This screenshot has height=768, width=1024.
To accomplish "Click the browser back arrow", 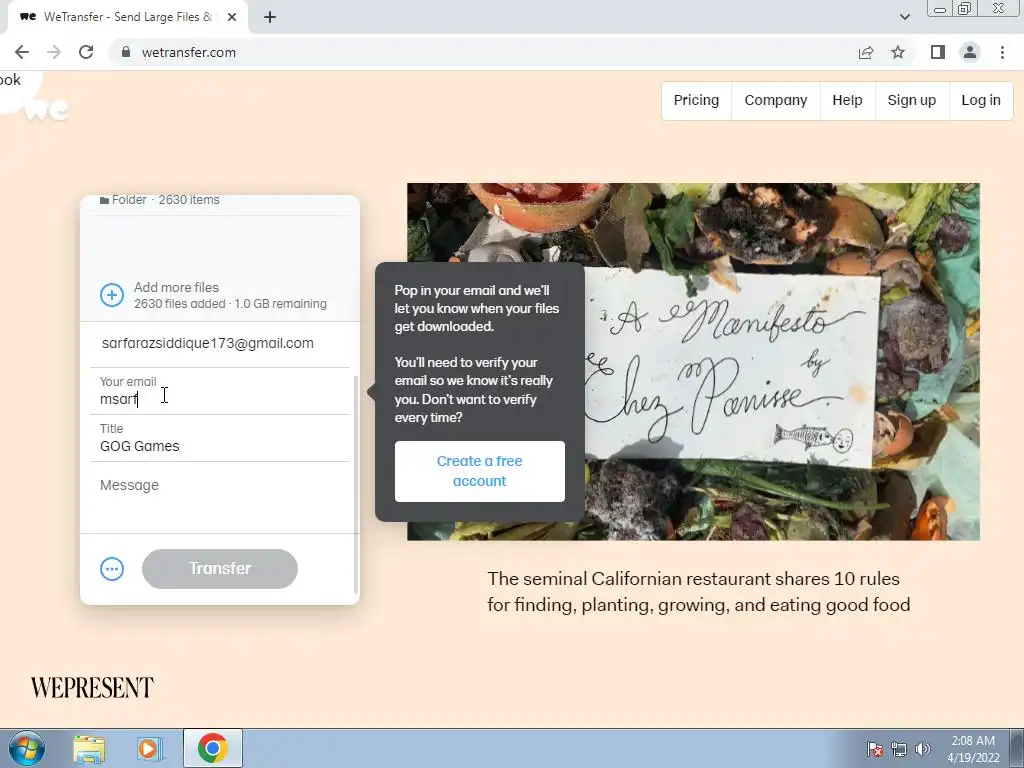I will pos(22,52).
